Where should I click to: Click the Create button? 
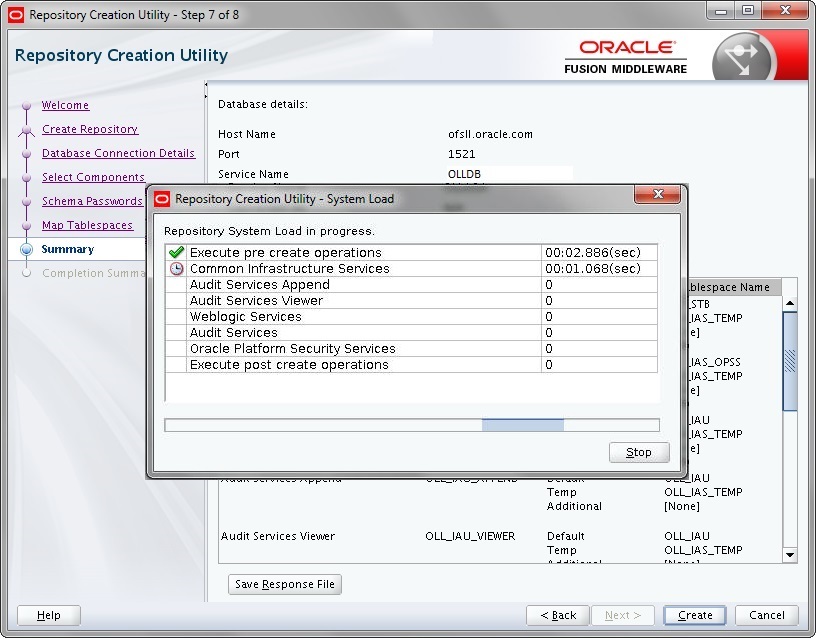pyautogui.click(x=695, y=616)
